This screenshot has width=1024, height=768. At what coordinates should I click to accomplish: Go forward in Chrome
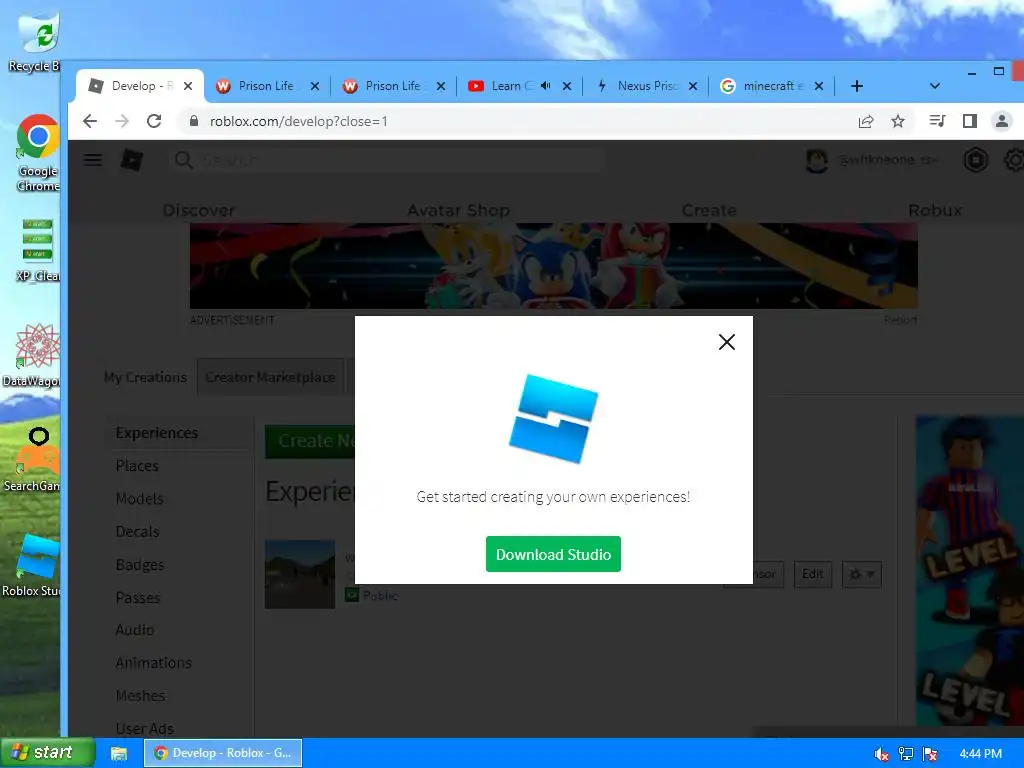tap(122, 121)
